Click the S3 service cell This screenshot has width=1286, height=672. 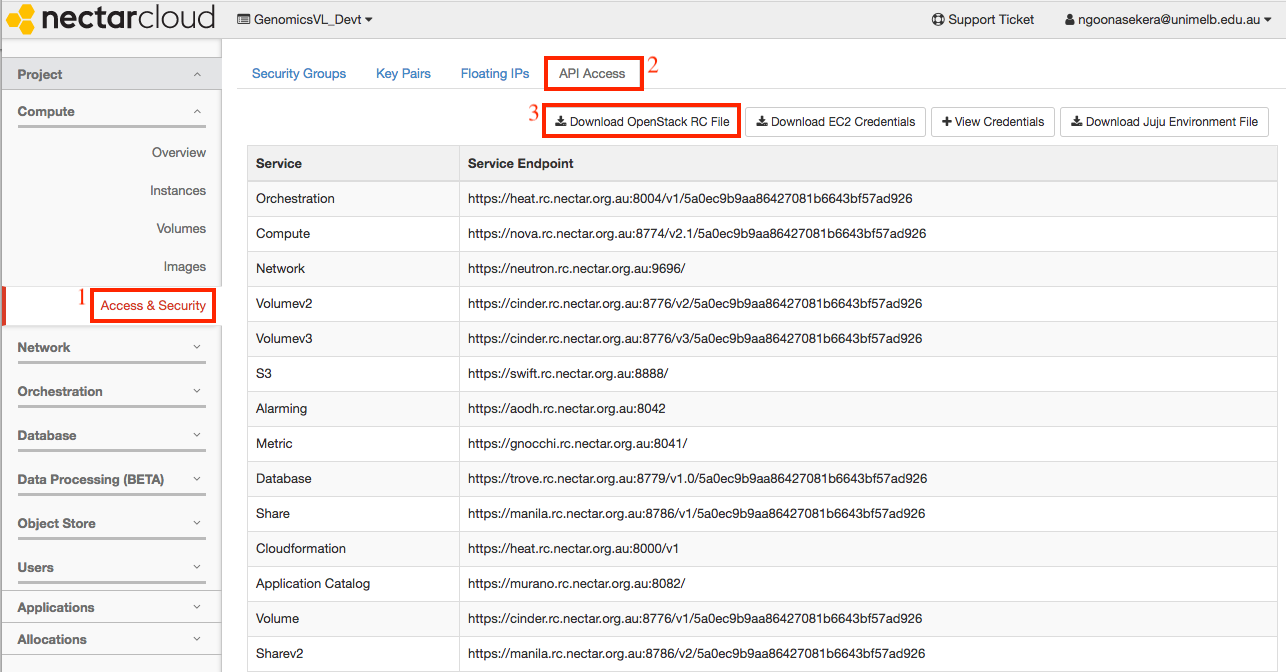click(x=353, y=373)
